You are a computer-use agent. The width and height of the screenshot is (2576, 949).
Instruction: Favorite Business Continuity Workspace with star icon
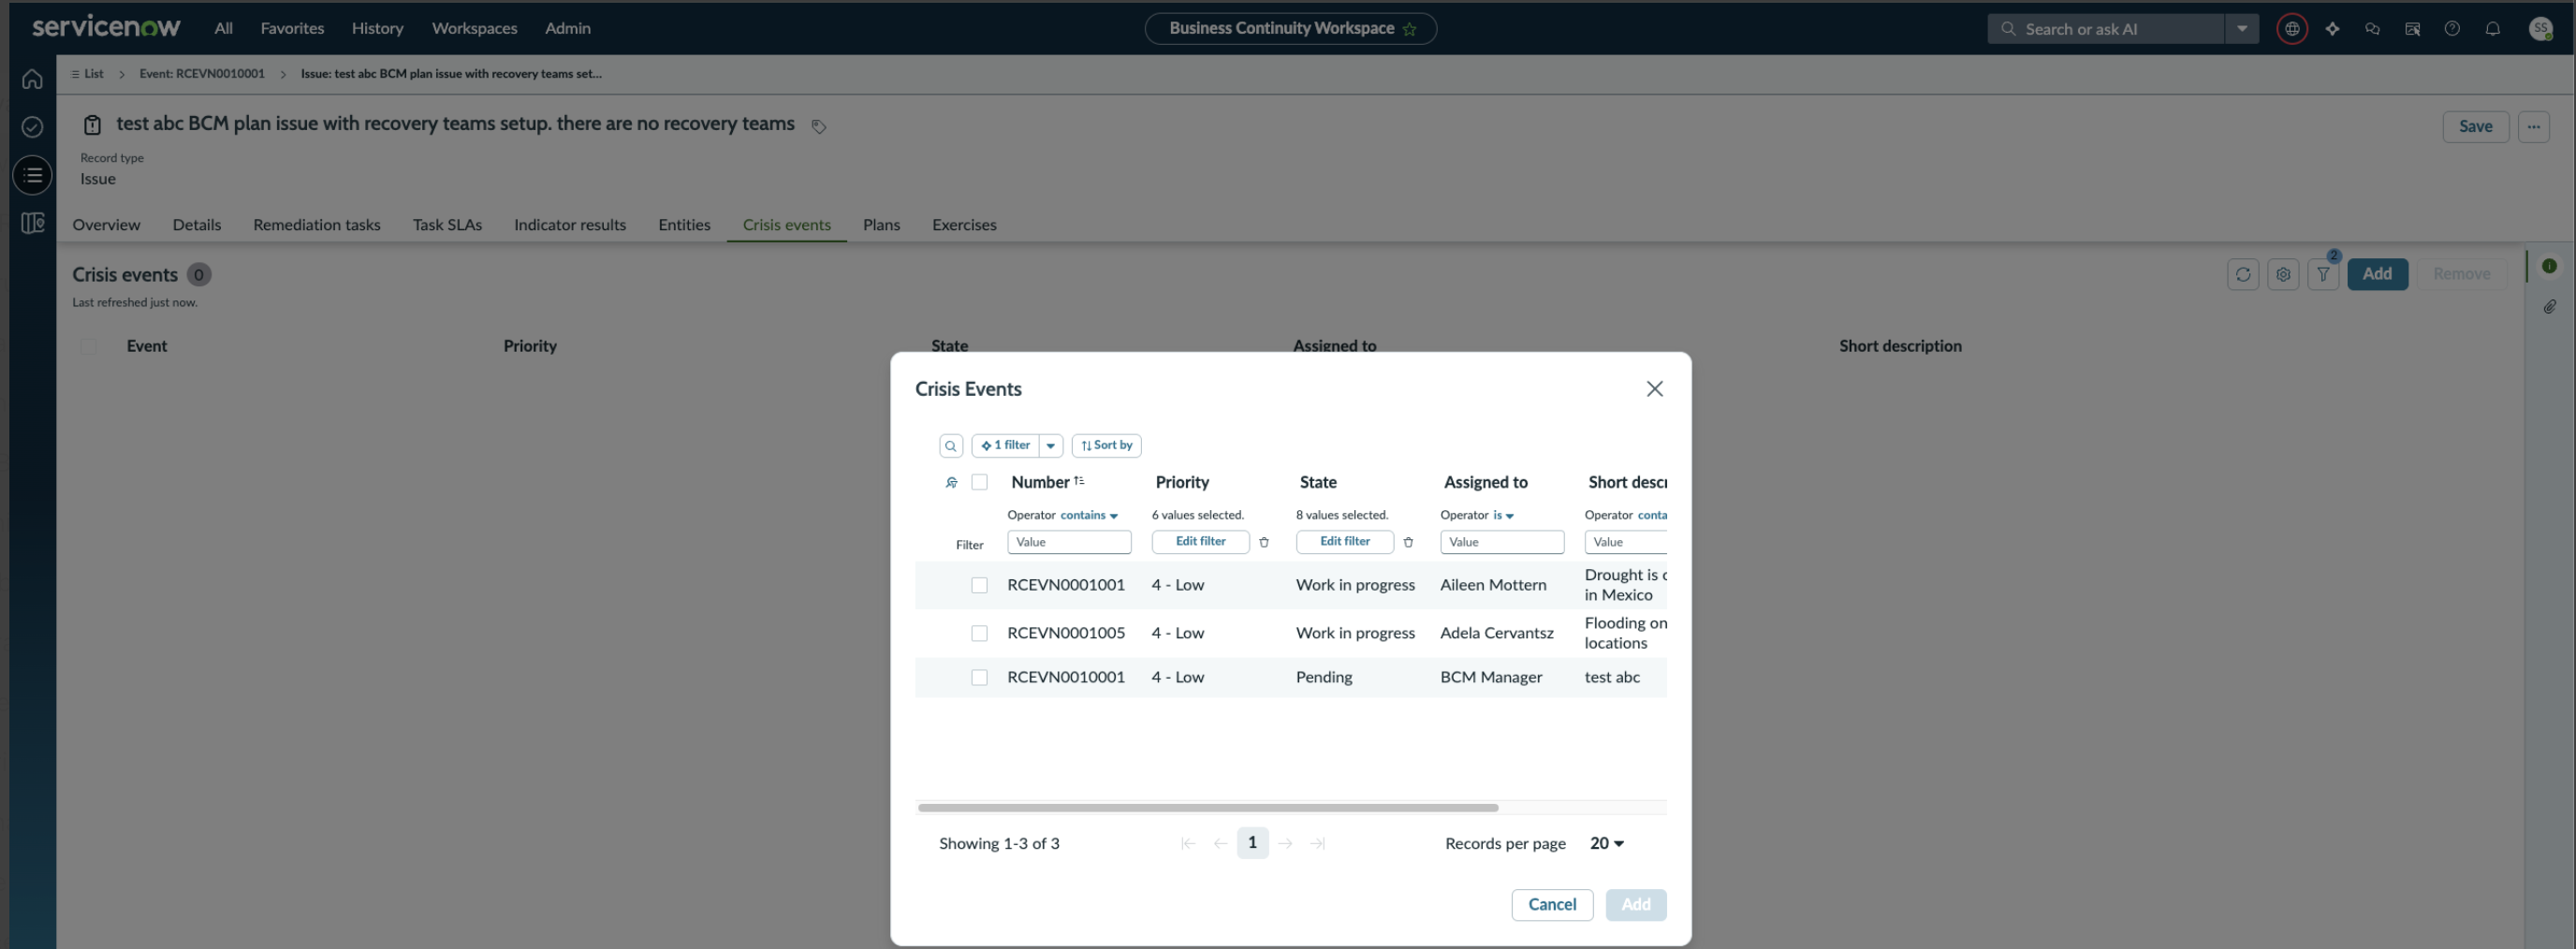(1410, 29)
